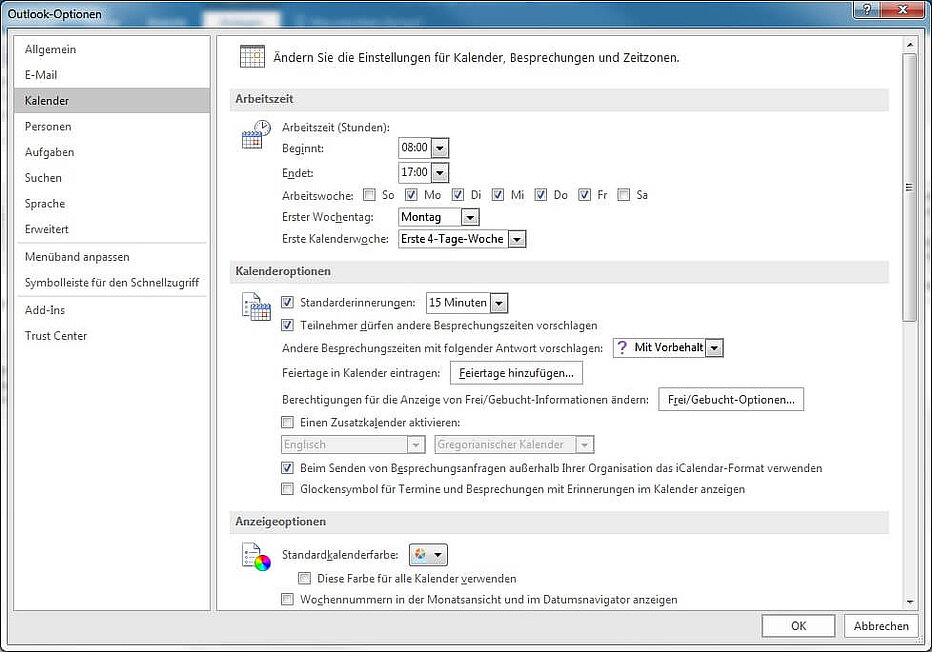This screenshot has width=932, height=652.
Task: Select the Aufgaben category
Action: pos(112,152)
